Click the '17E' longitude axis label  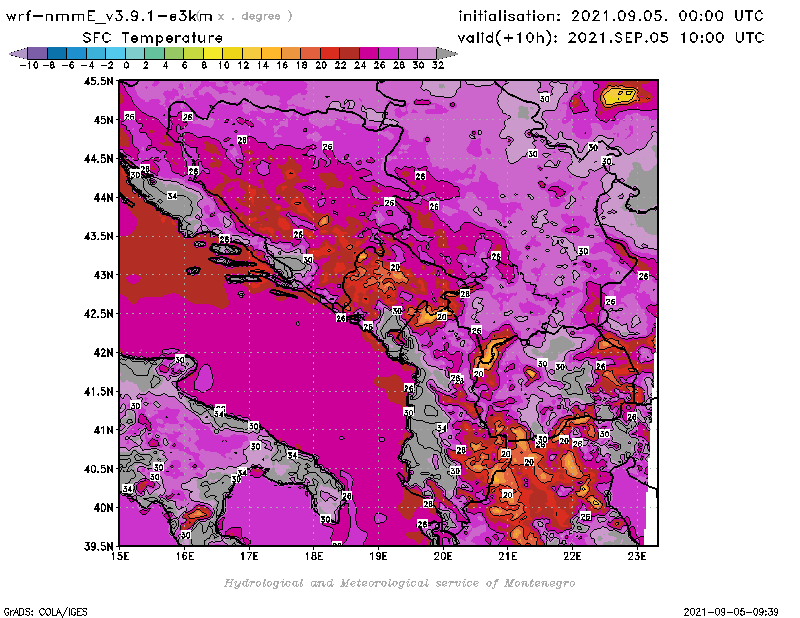coord(249,556)
